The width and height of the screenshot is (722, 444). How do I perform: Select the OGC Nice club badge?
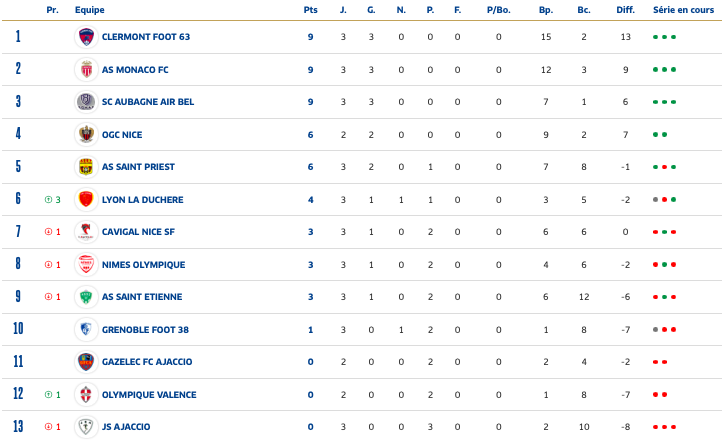[86, 134]
